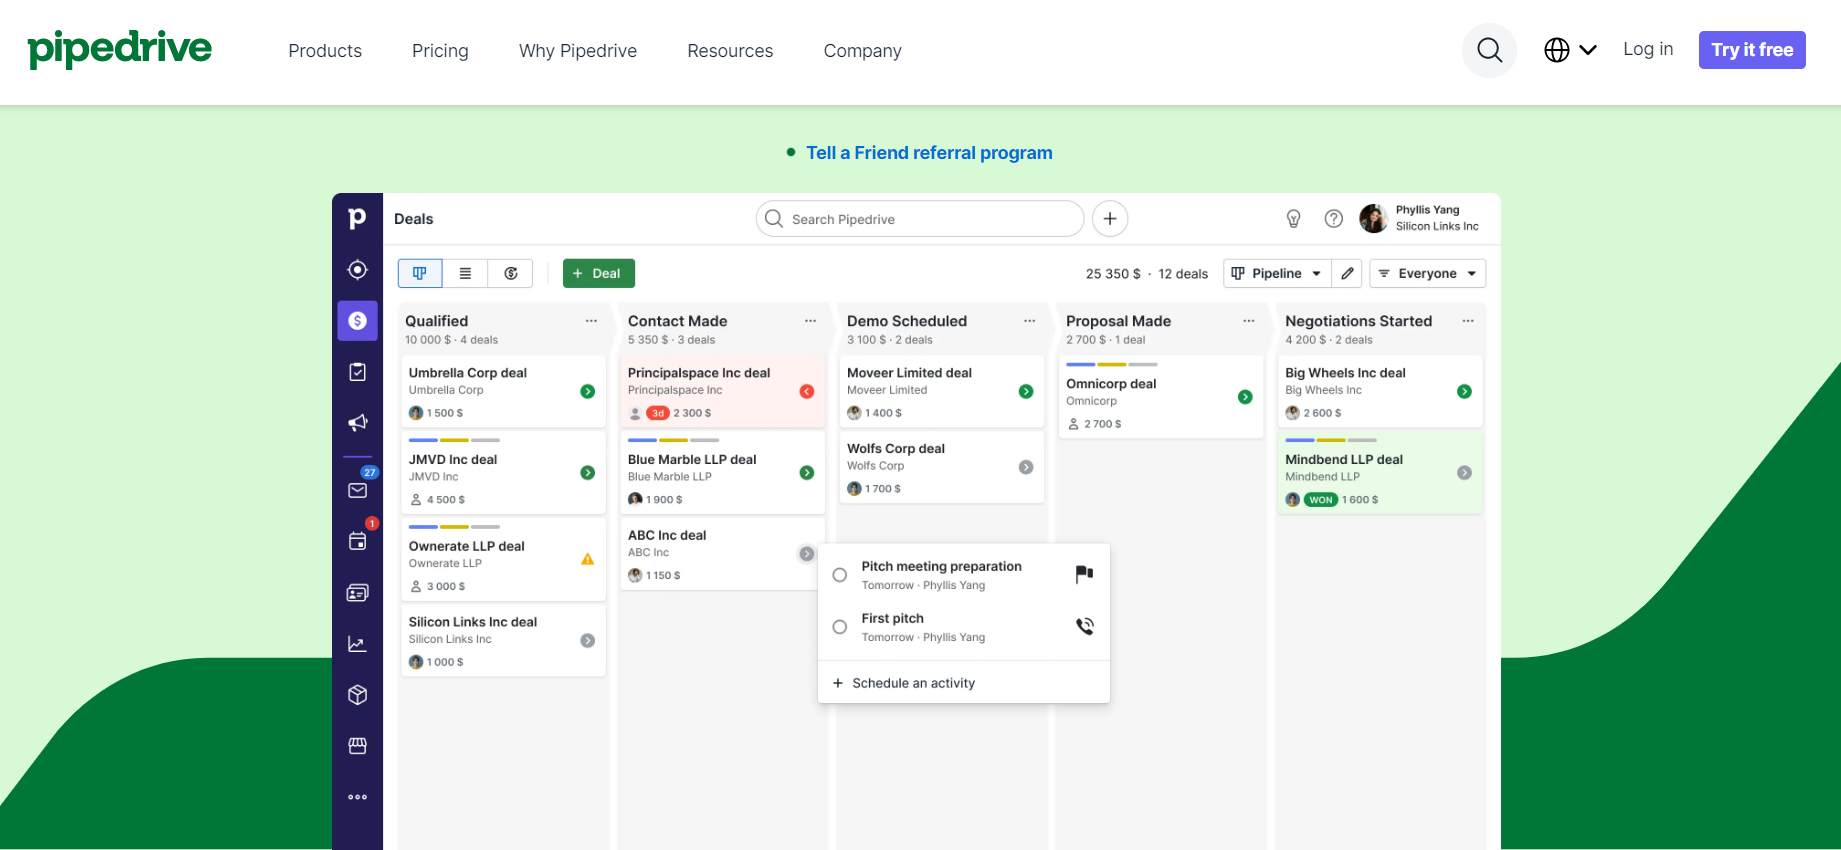Open the Pipeline dropdown
This screenshot has width=1841, height=850.
pyautogui.click(x=1277, y=273)
